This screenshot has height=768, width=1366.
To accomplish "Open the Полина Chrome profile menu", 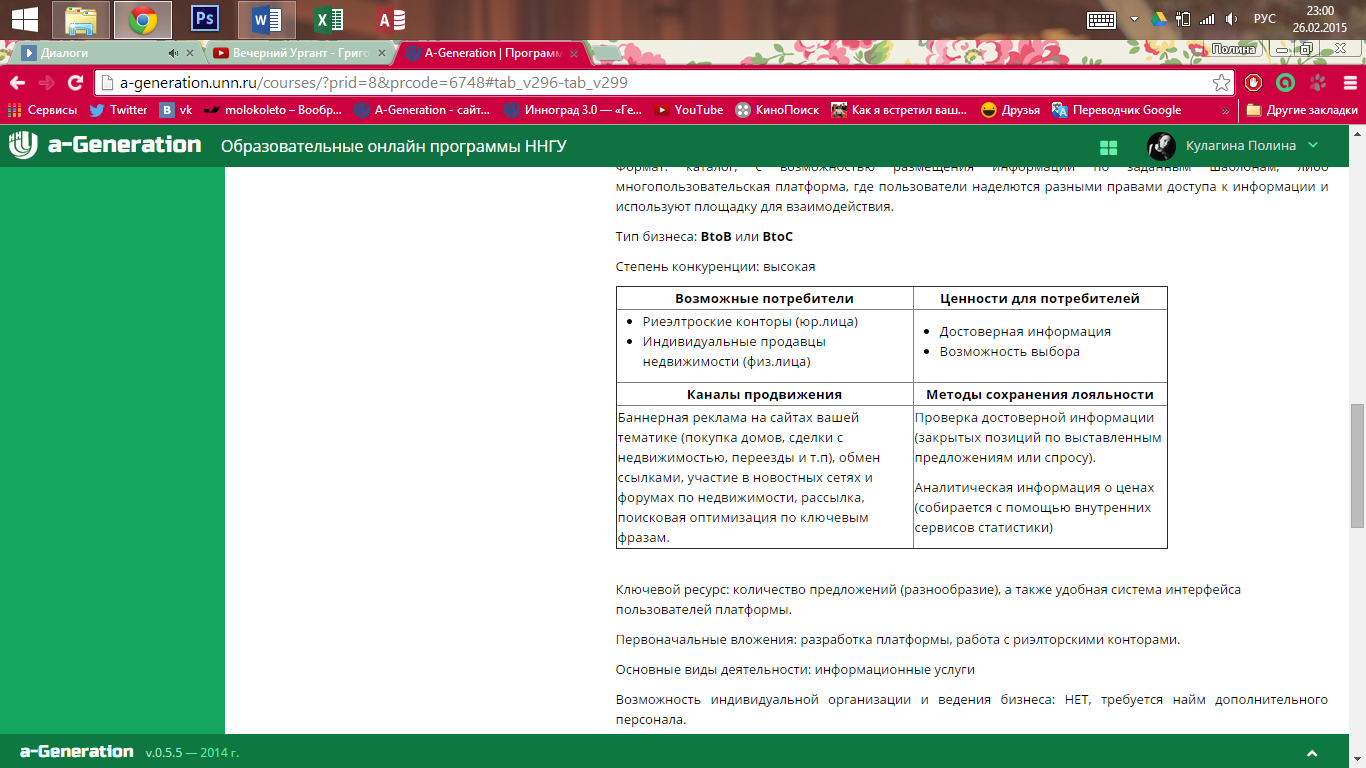I will click(x=1232, y=49).
